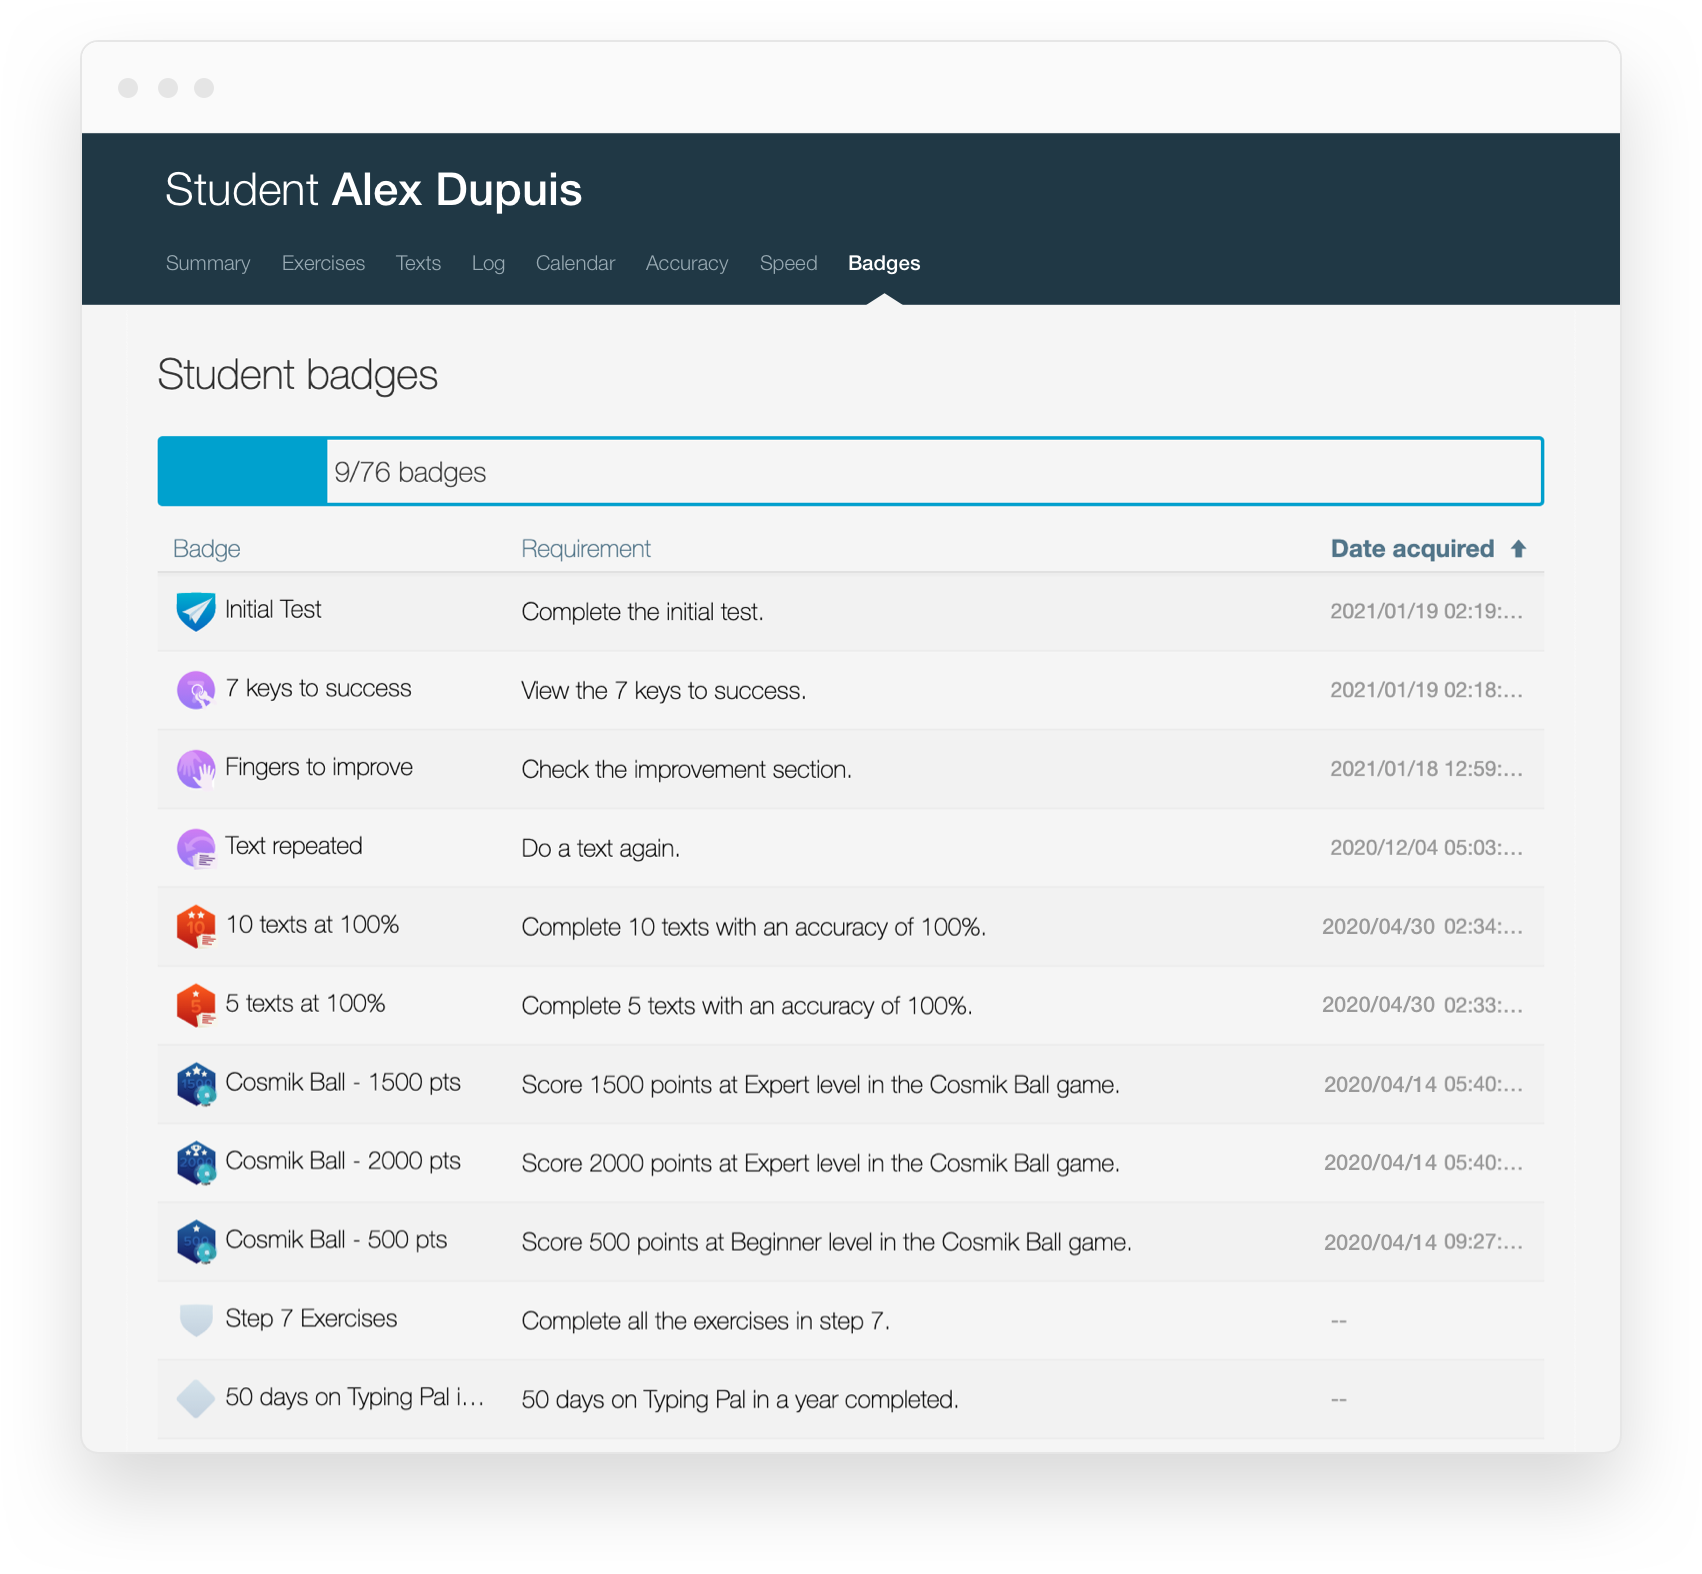The width and height of the screenshot is (1702, 1574).
Task: Open the Accuracy tab
Action: point(687,263)
